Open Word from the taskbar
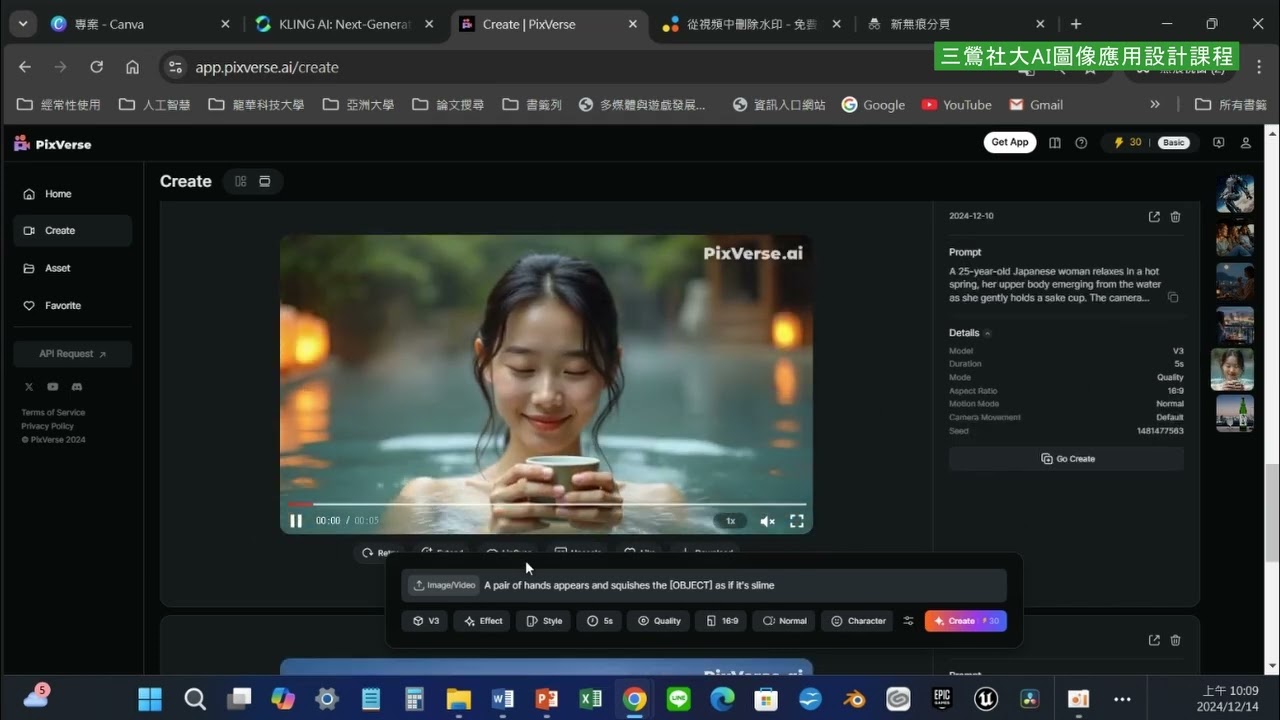The image size is (1280, 720). tap(503, 698)
